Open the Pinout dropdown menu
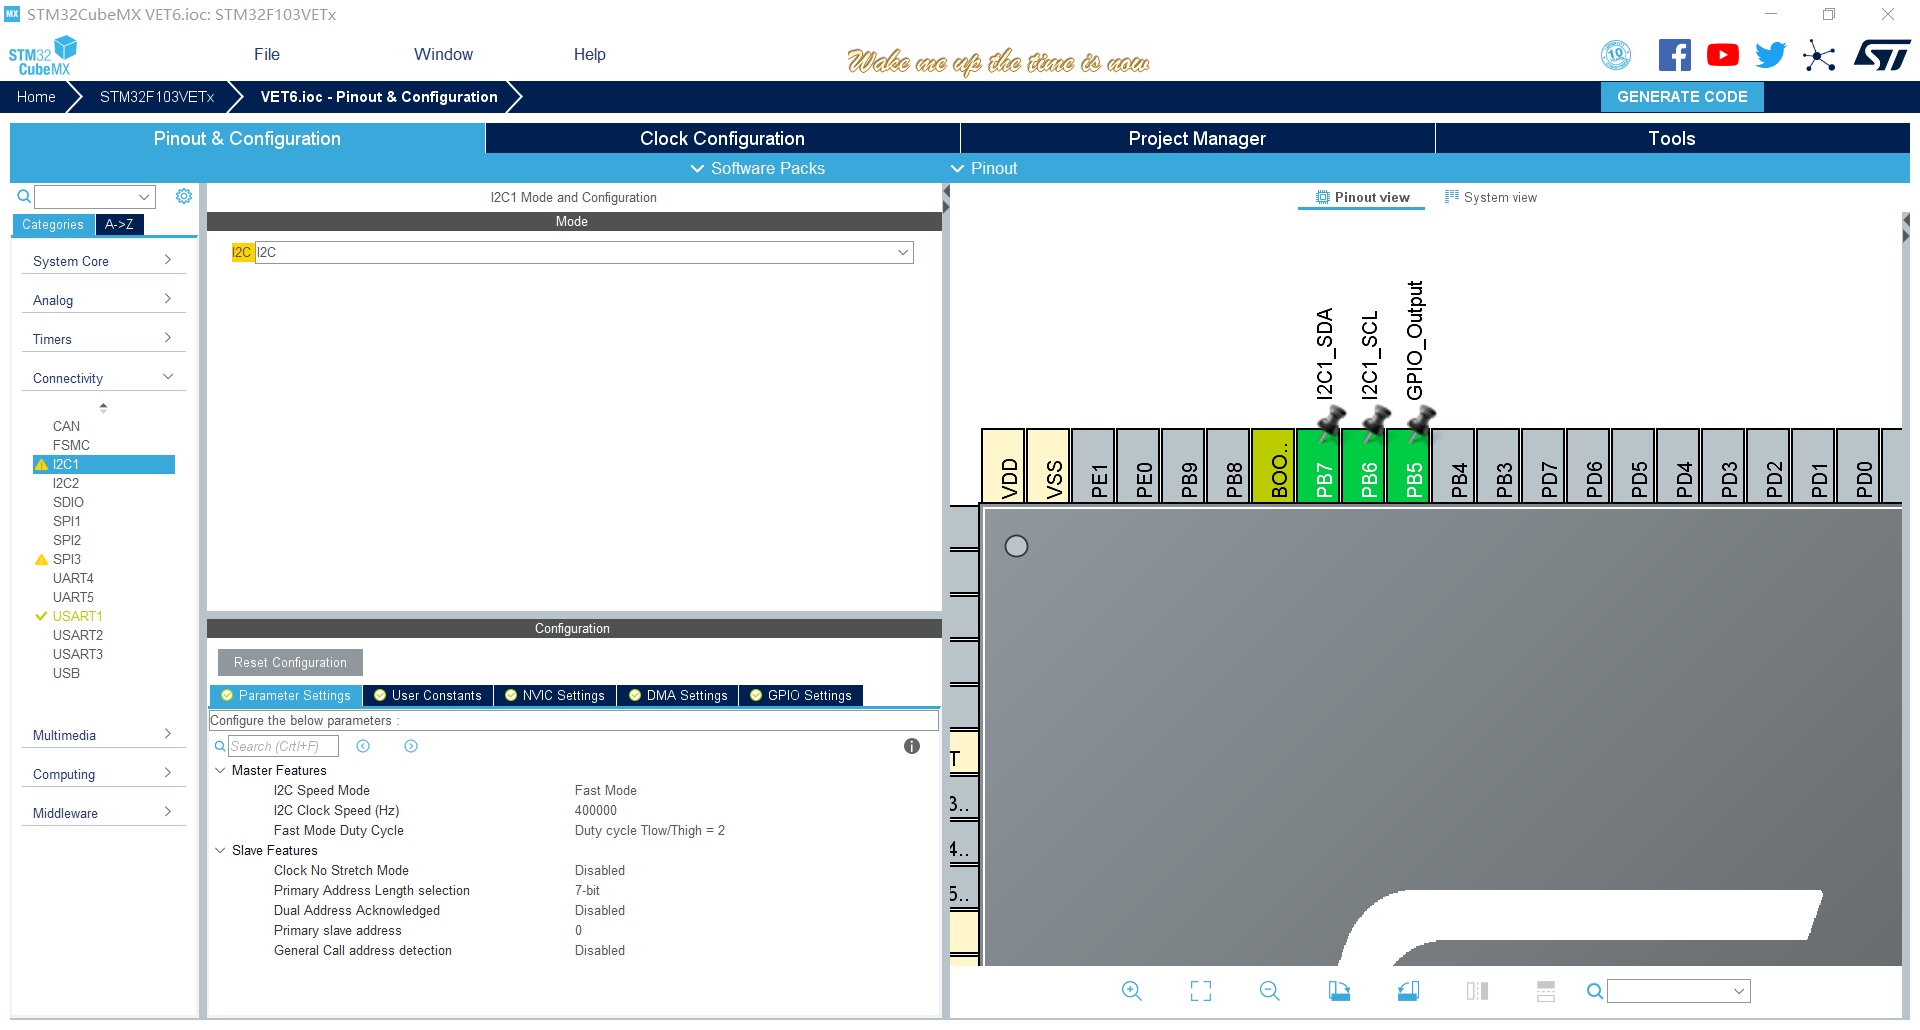This screenshot has width=1920, height=1030. [984, 168]
